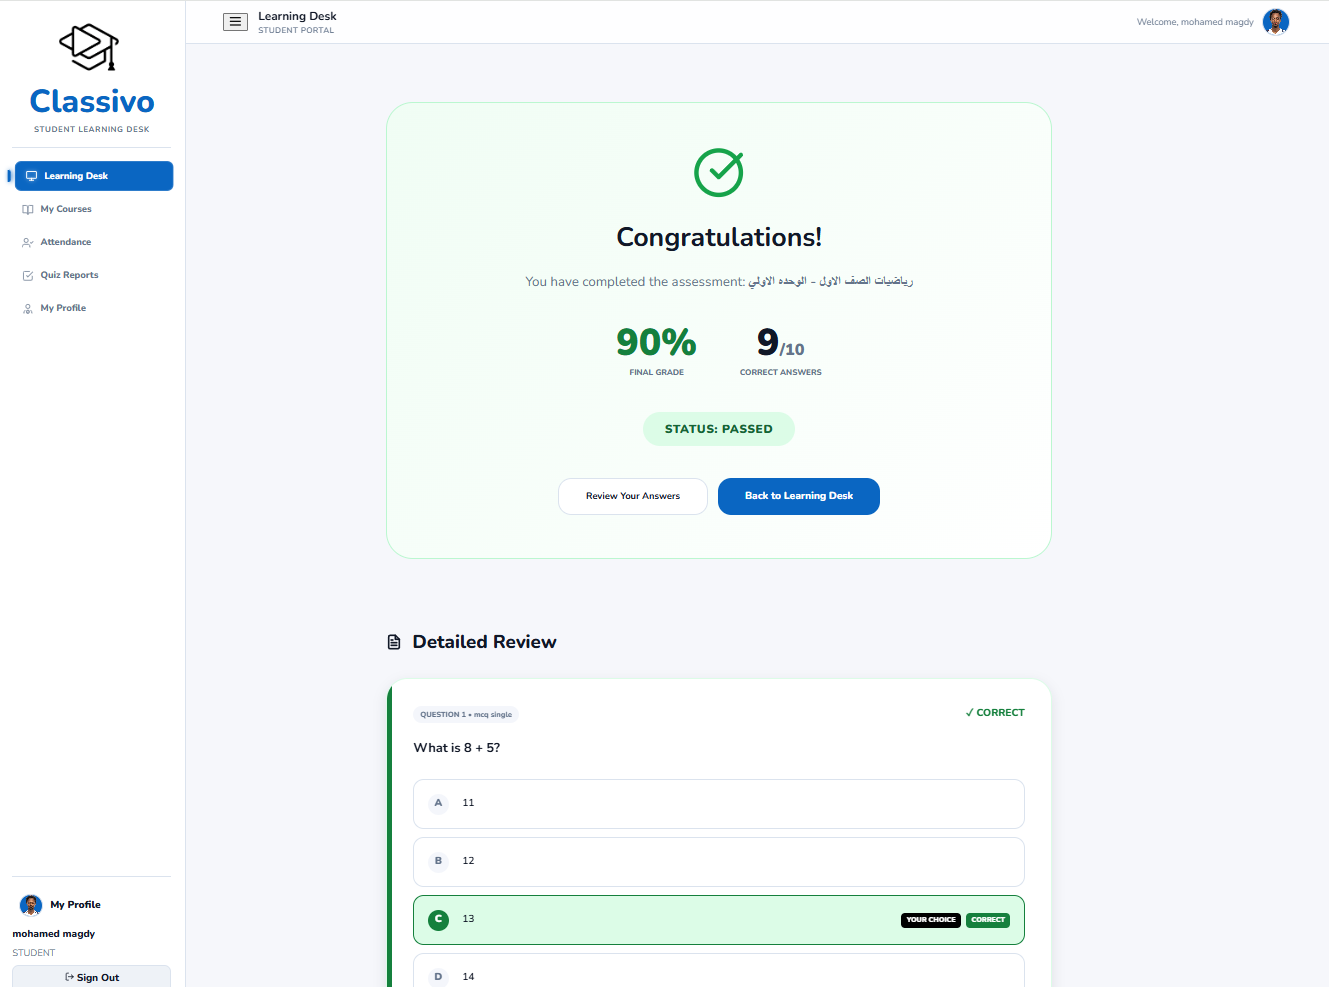Click the QUESTION 1 mcq single tag
Screen dimensions: 1329x987
[x=466, y=714]
